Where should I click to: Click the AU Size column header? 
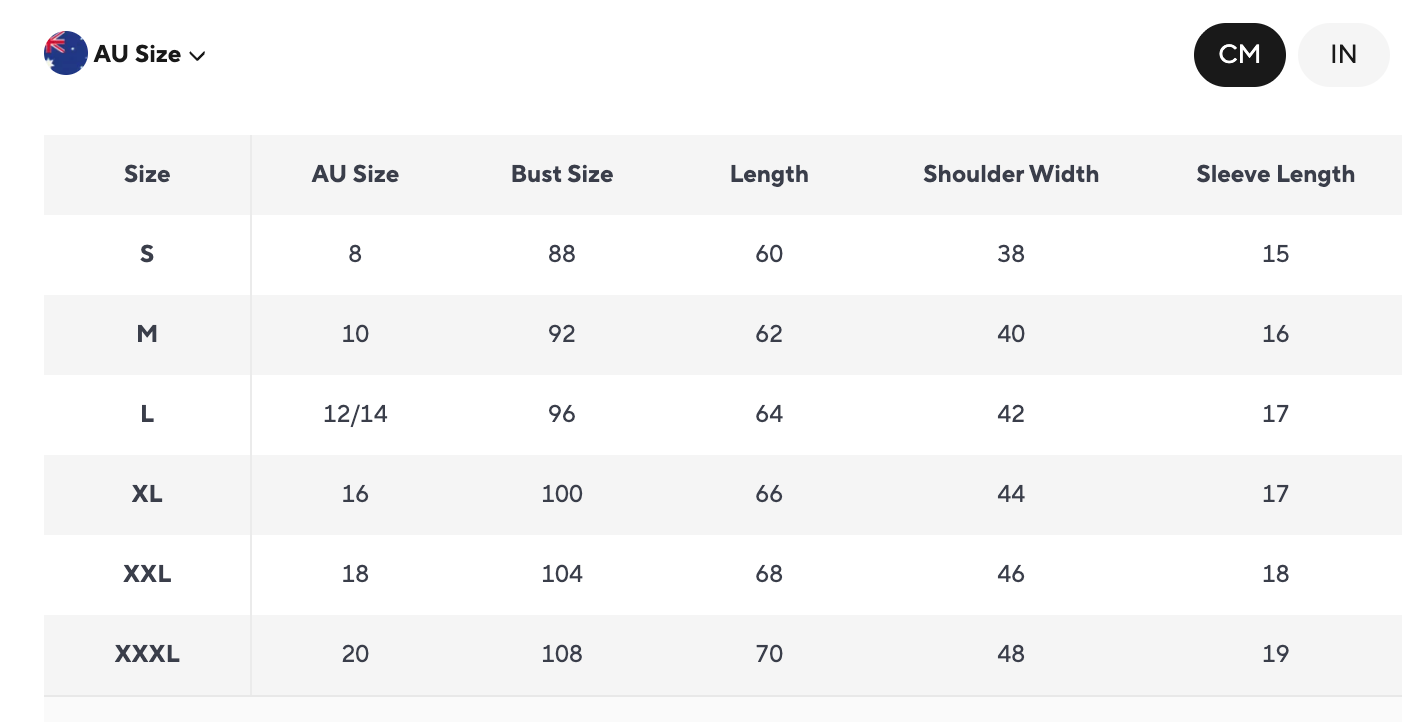pyautogui.click(x=355, y=174)
